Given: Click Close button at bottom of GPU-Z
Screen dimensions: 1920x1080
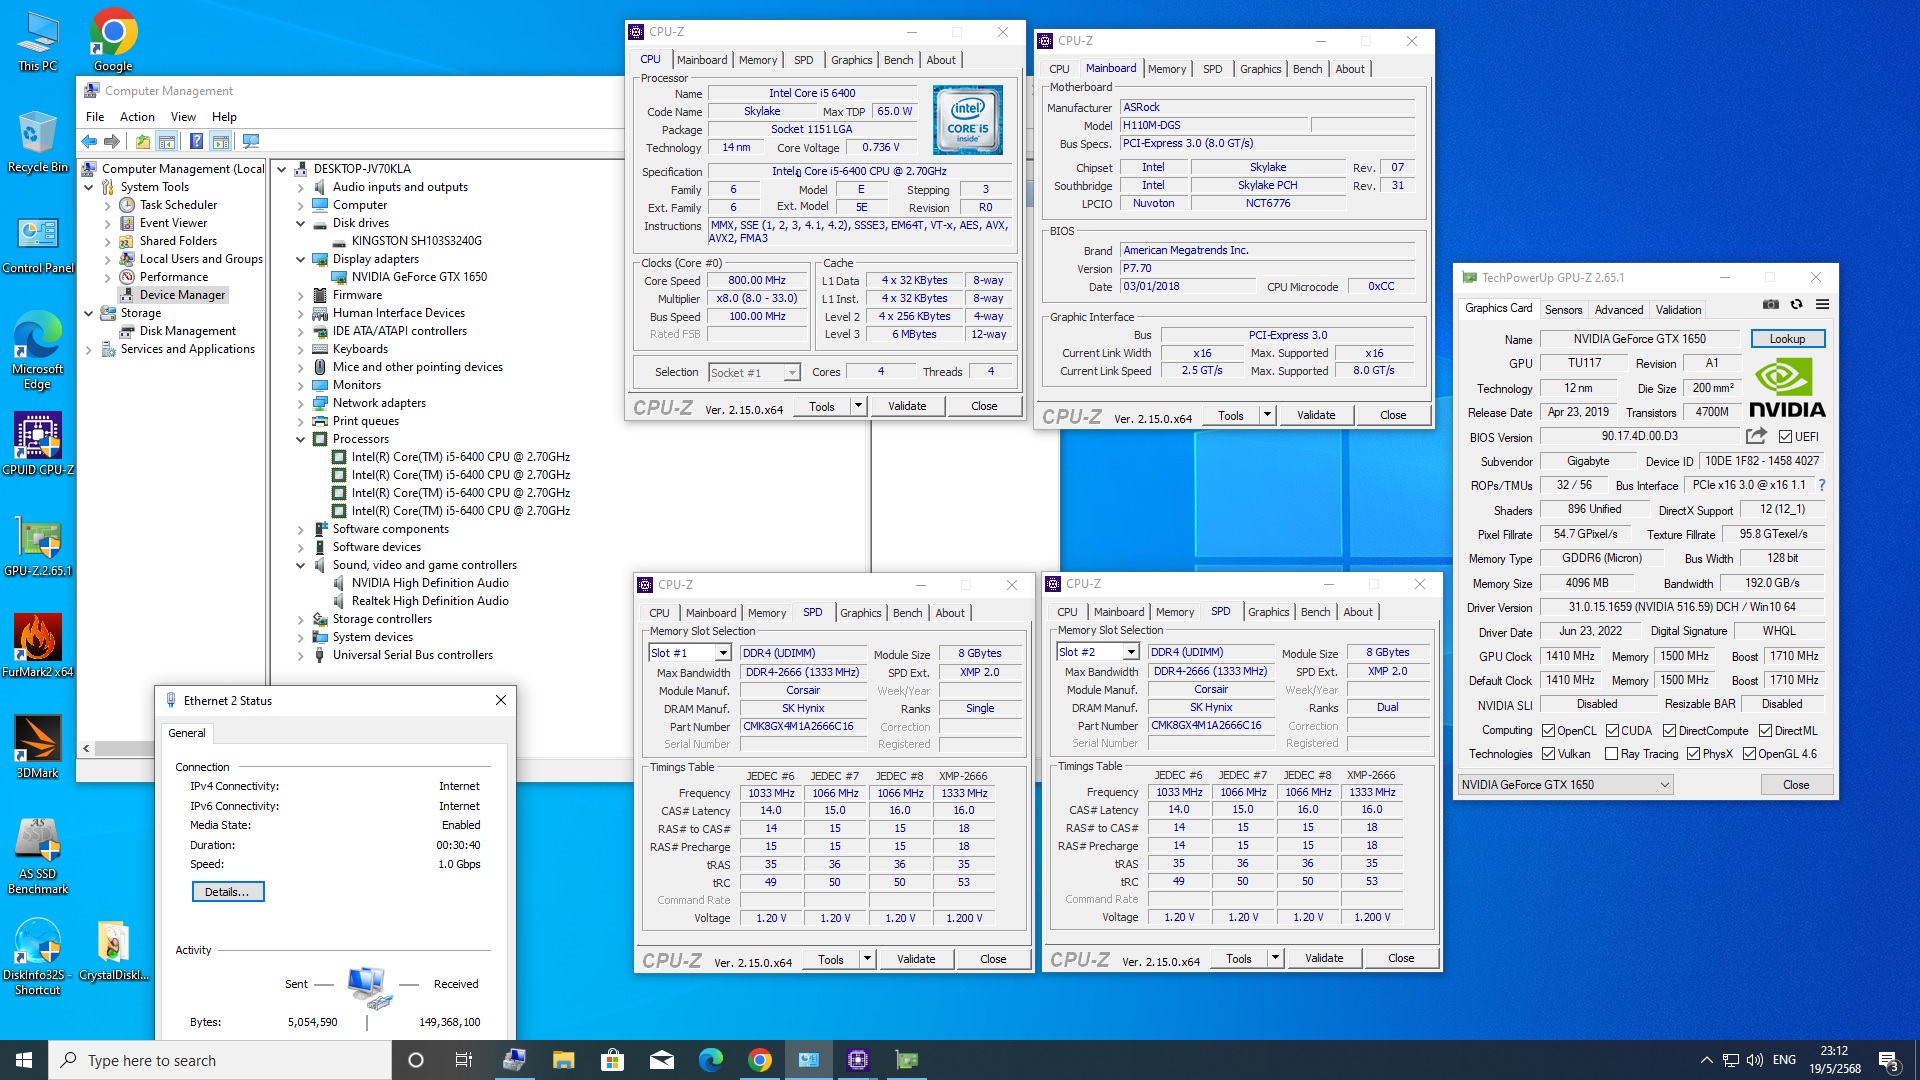Looking at the screenshot, I should [x=1796, y=785].
